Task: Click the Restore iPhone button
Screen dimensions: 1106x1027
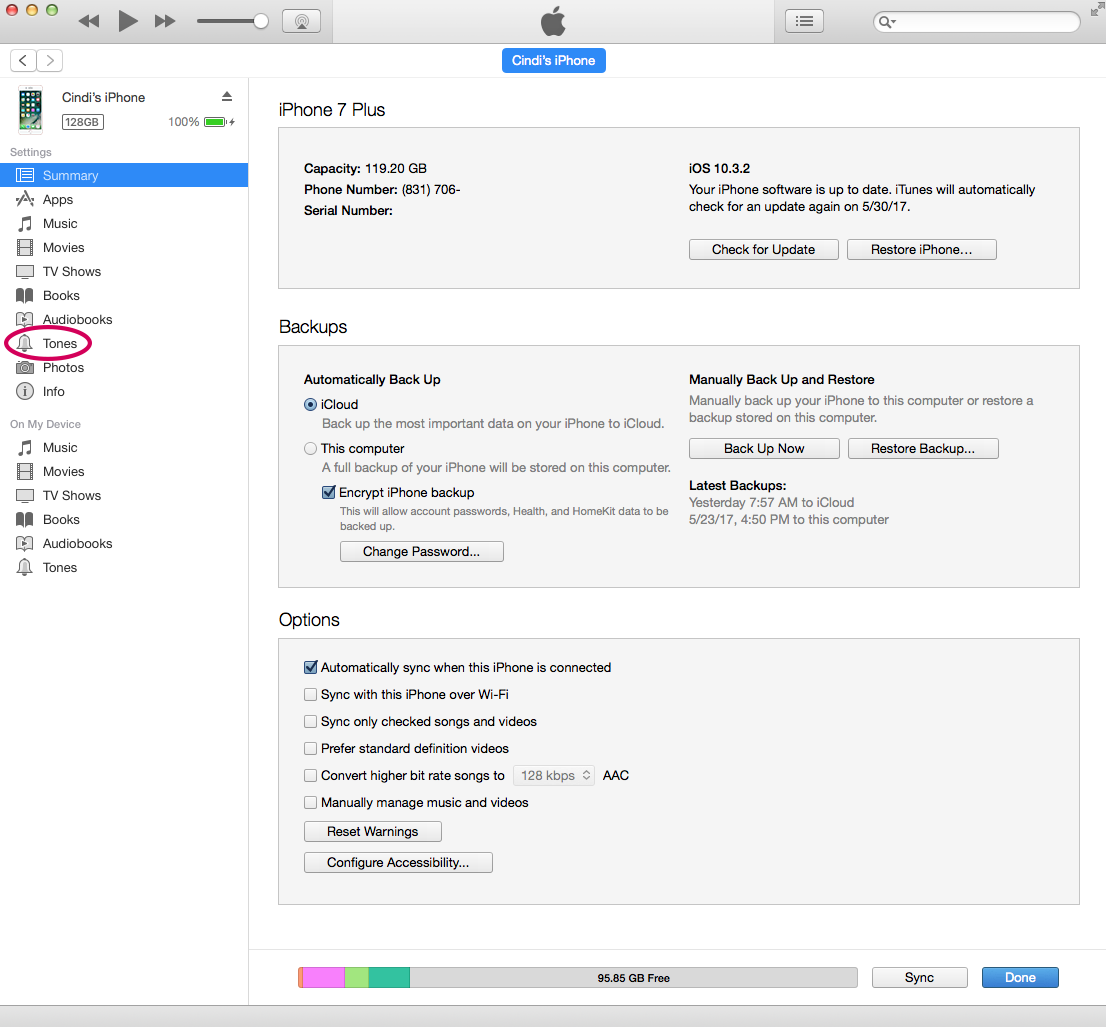Action: (x=921, y=250)
